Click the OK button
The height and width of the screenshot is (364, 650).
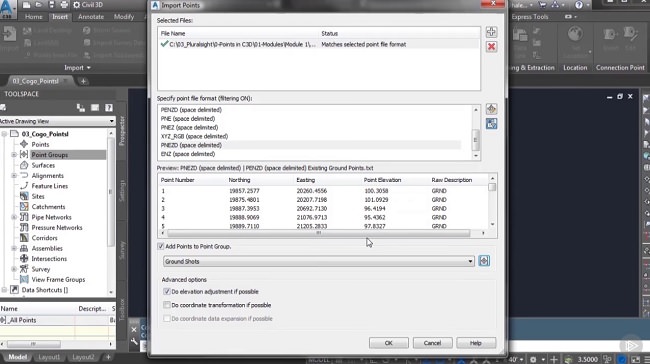388,343
